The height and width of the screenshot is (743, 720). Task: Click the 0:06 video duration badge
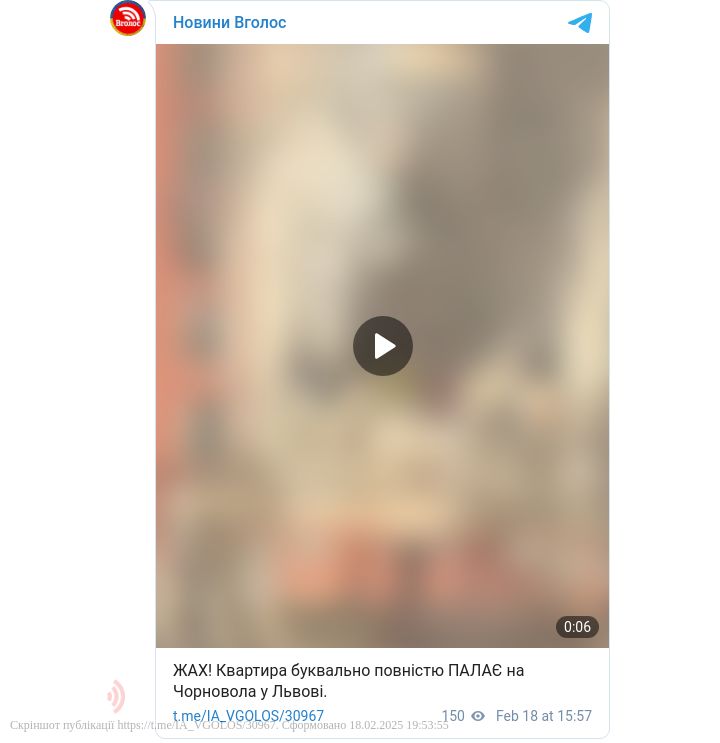[x=577, y=627]
